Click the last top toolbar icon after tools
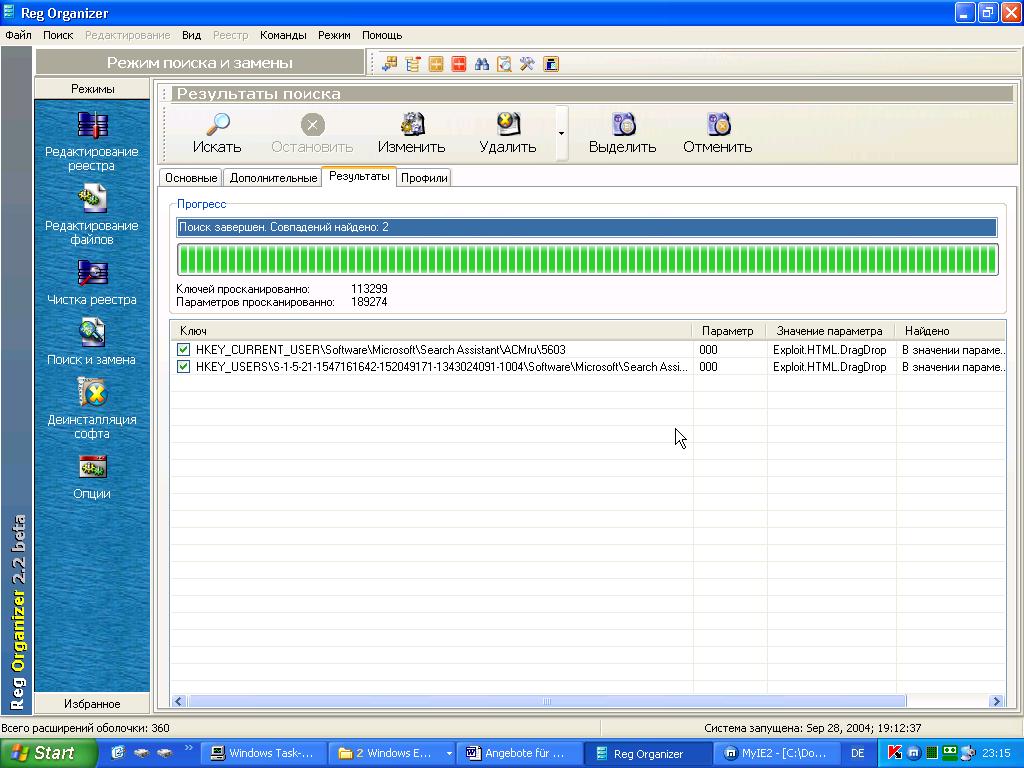 551,64
